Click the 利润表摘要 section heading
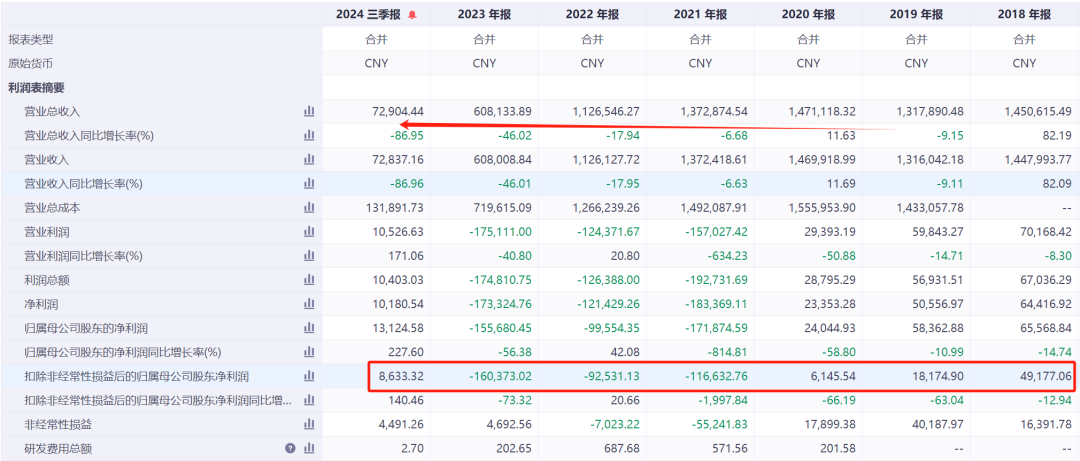Image resolution: width=1080 pixels, height=461 pixels. 36,88
